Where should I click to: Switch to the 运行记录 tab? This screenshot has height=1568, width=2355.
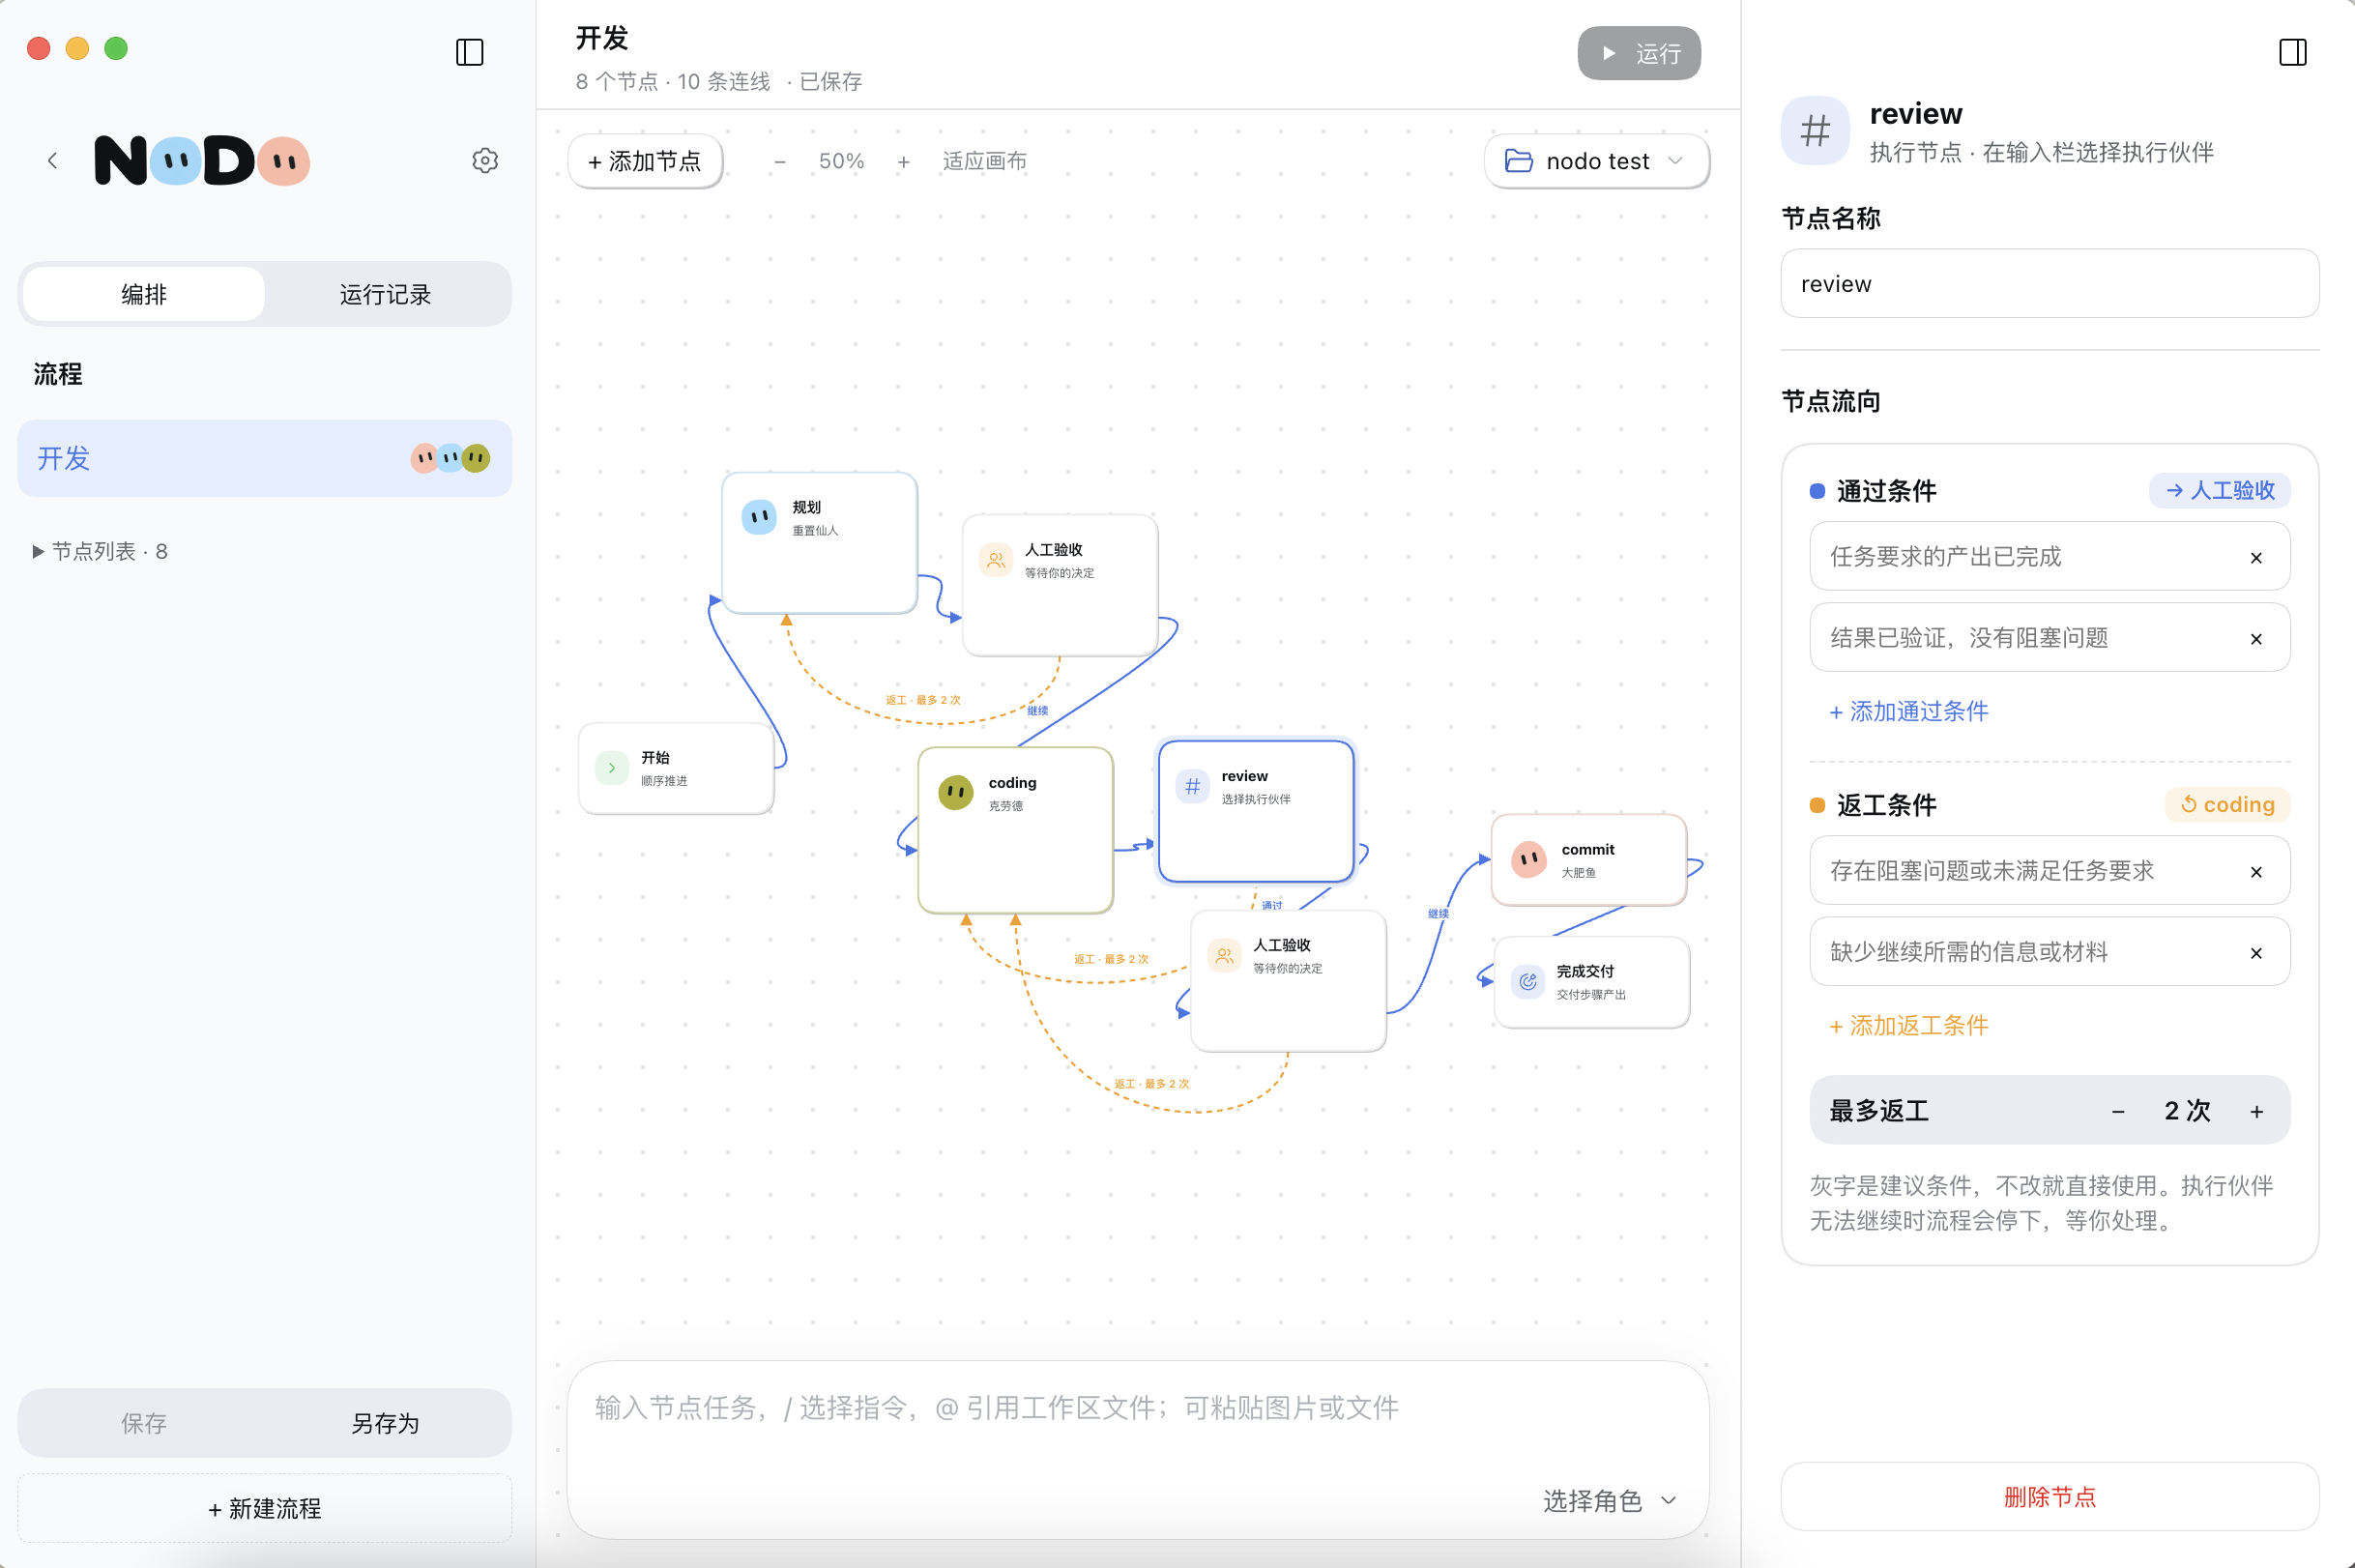[x=385, y=294]
